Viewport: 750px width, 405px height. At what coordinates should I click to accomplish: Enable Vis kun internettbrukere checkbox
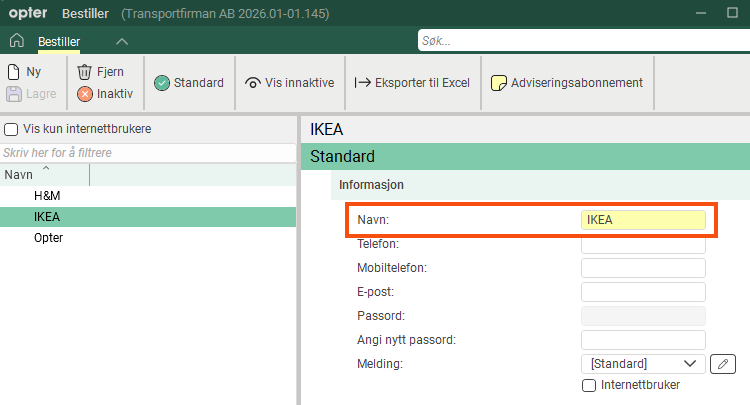click(11, 130)
